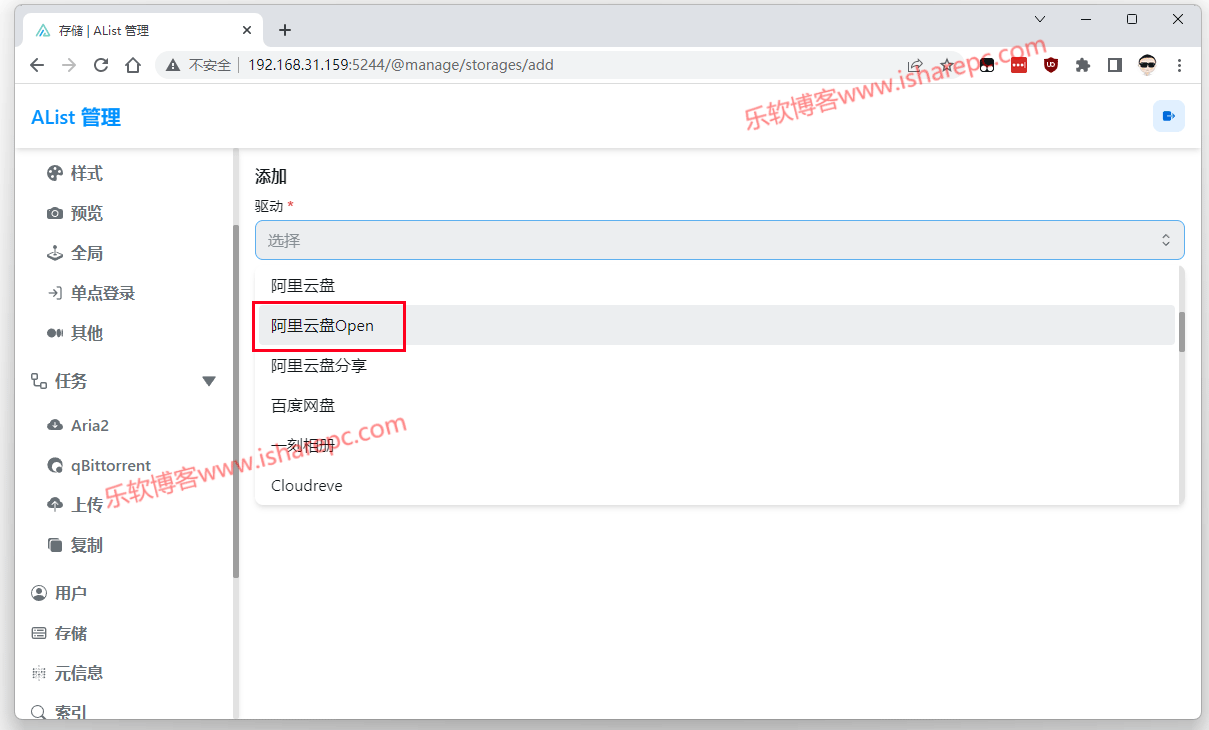Open the 其他 other settings page

click(x=87, y=334)
